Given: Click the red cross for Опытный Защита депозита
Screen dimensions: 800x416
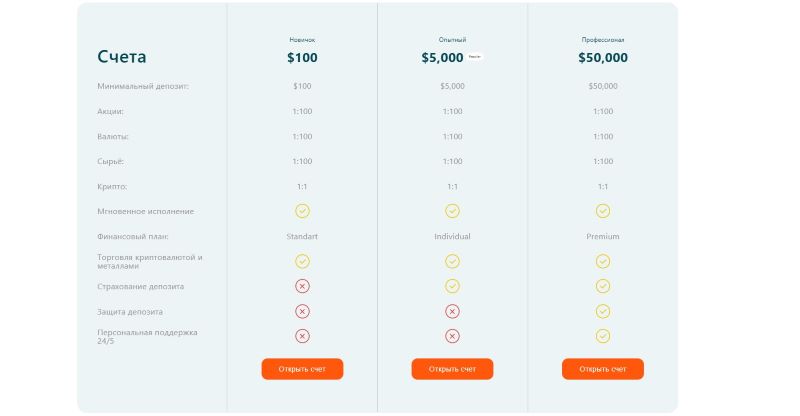Looking at the screenshot, I should (x=452, y=311).
